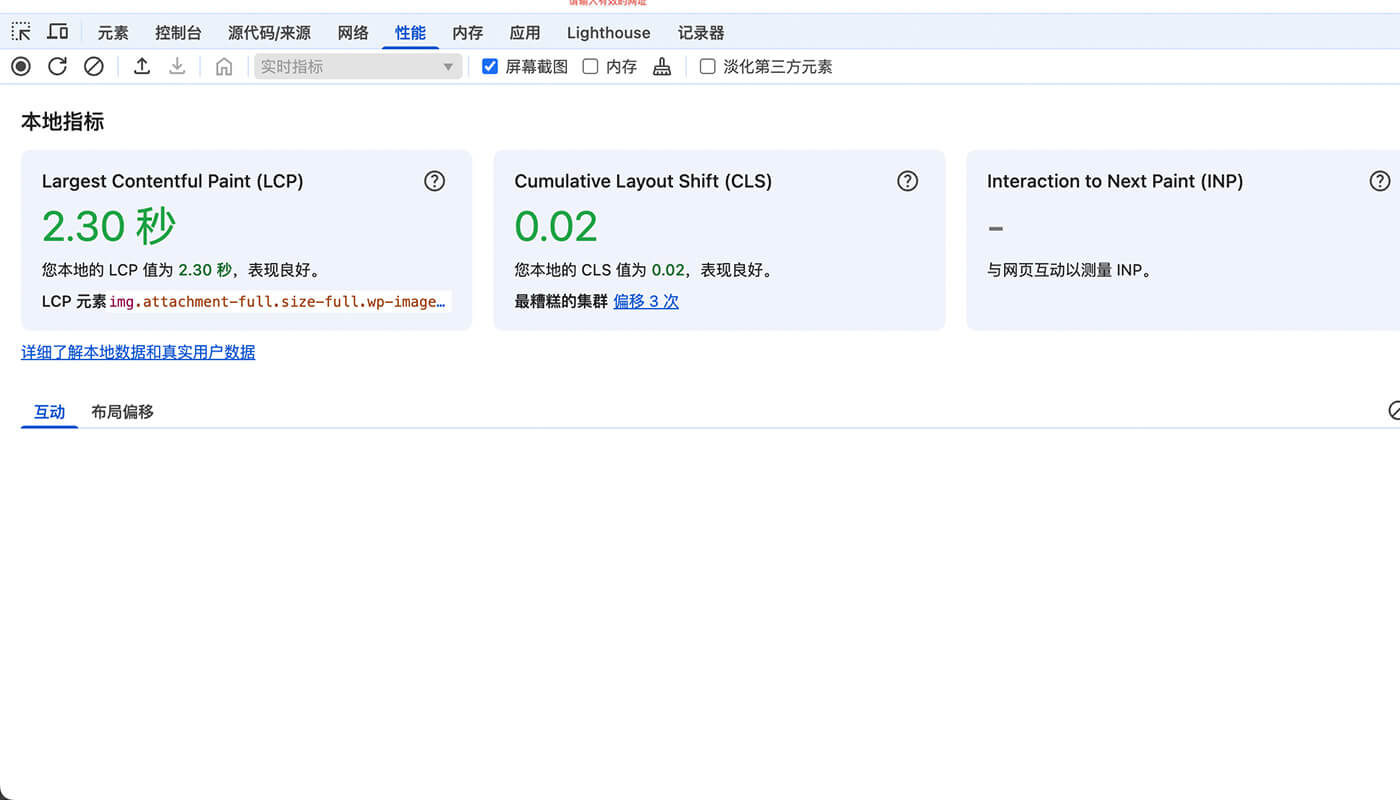Activate the inspect element picker icon

[x=21, y=32]
